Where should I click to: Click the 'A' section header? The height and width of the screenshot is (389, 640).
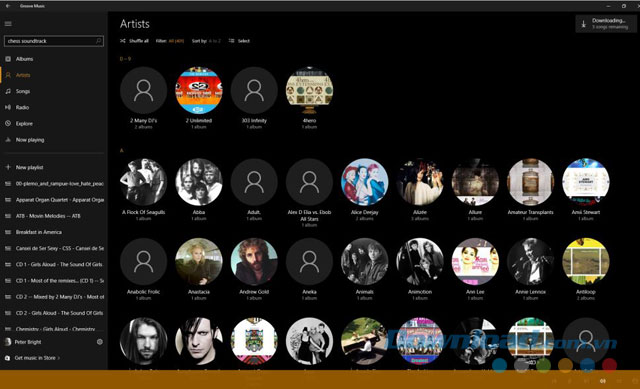click(x=122, y=151)
